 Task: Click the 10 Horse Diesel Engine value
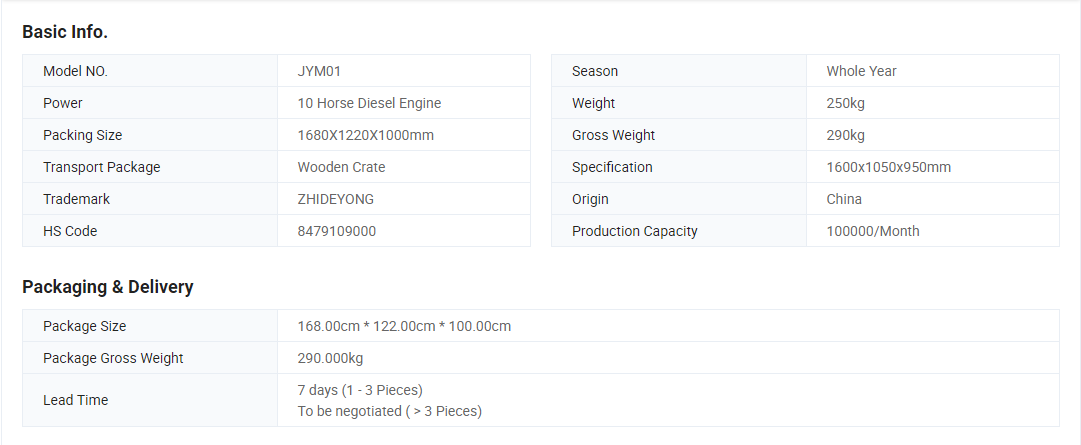(370, 103)
